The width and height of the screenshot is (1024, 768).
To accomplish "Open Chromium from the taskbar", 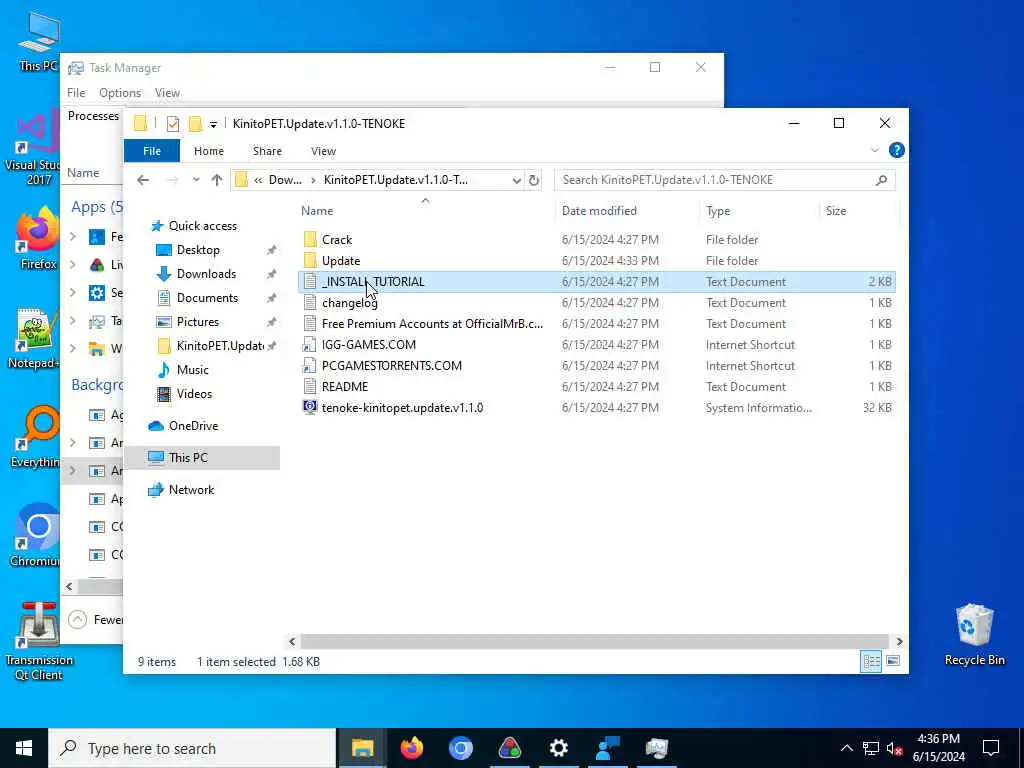I will click(x=460, y=748).
